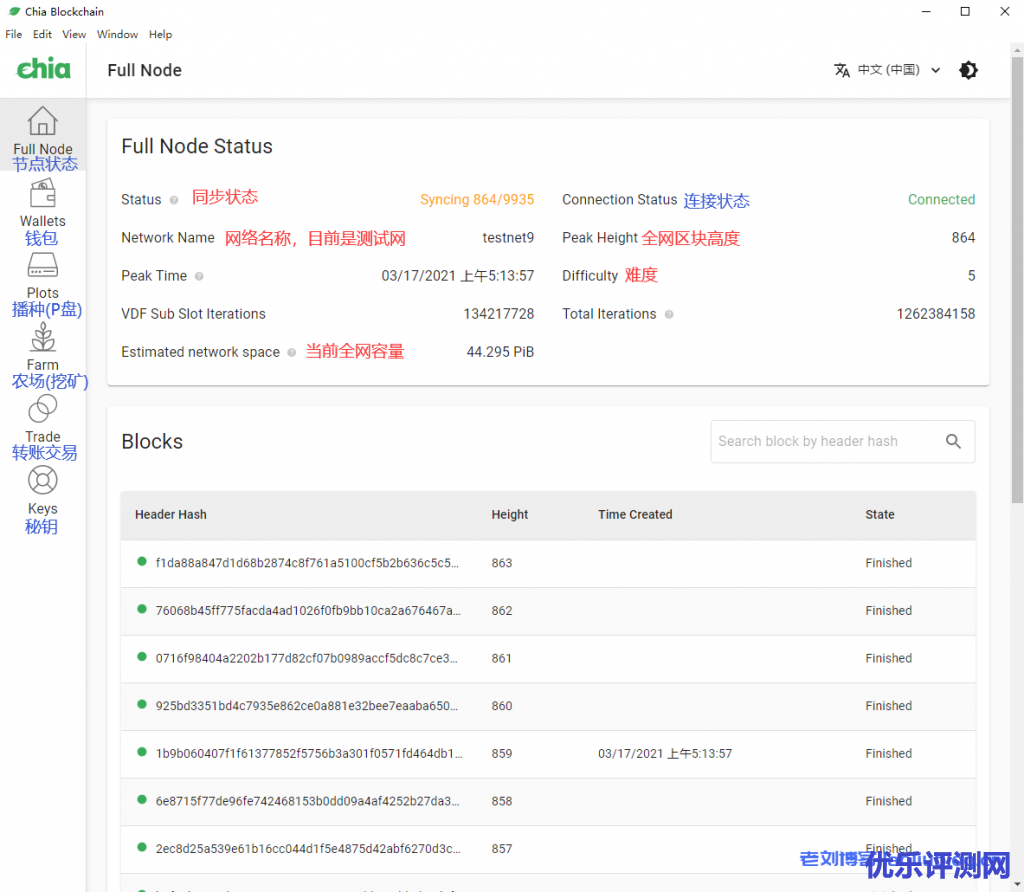The width and height of the screenshot is (1024, 892).
Task: Click help icon next to Status
Action: tap(174, 200)
